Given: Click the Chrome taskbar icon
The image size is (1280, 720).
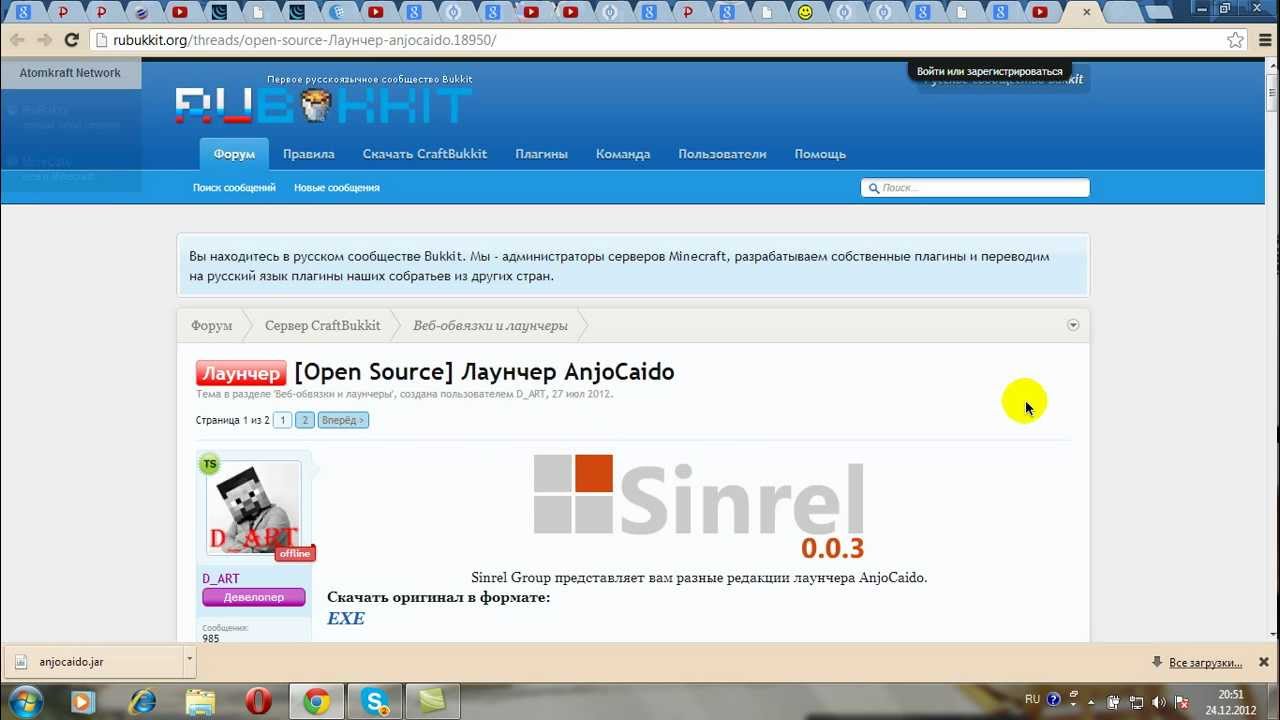Looking at the screenshot, I should tap(317, 702).
